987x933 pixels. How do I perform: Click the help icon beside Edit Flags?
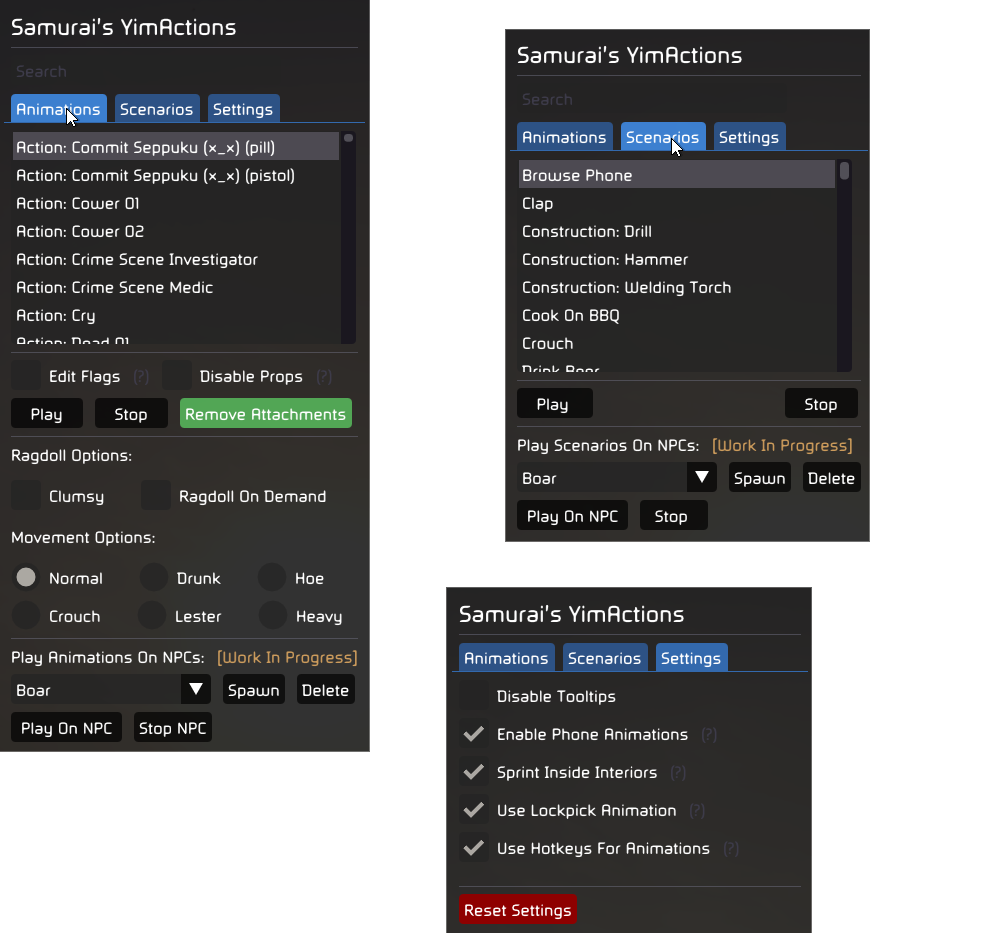click(x=141, y=377)
